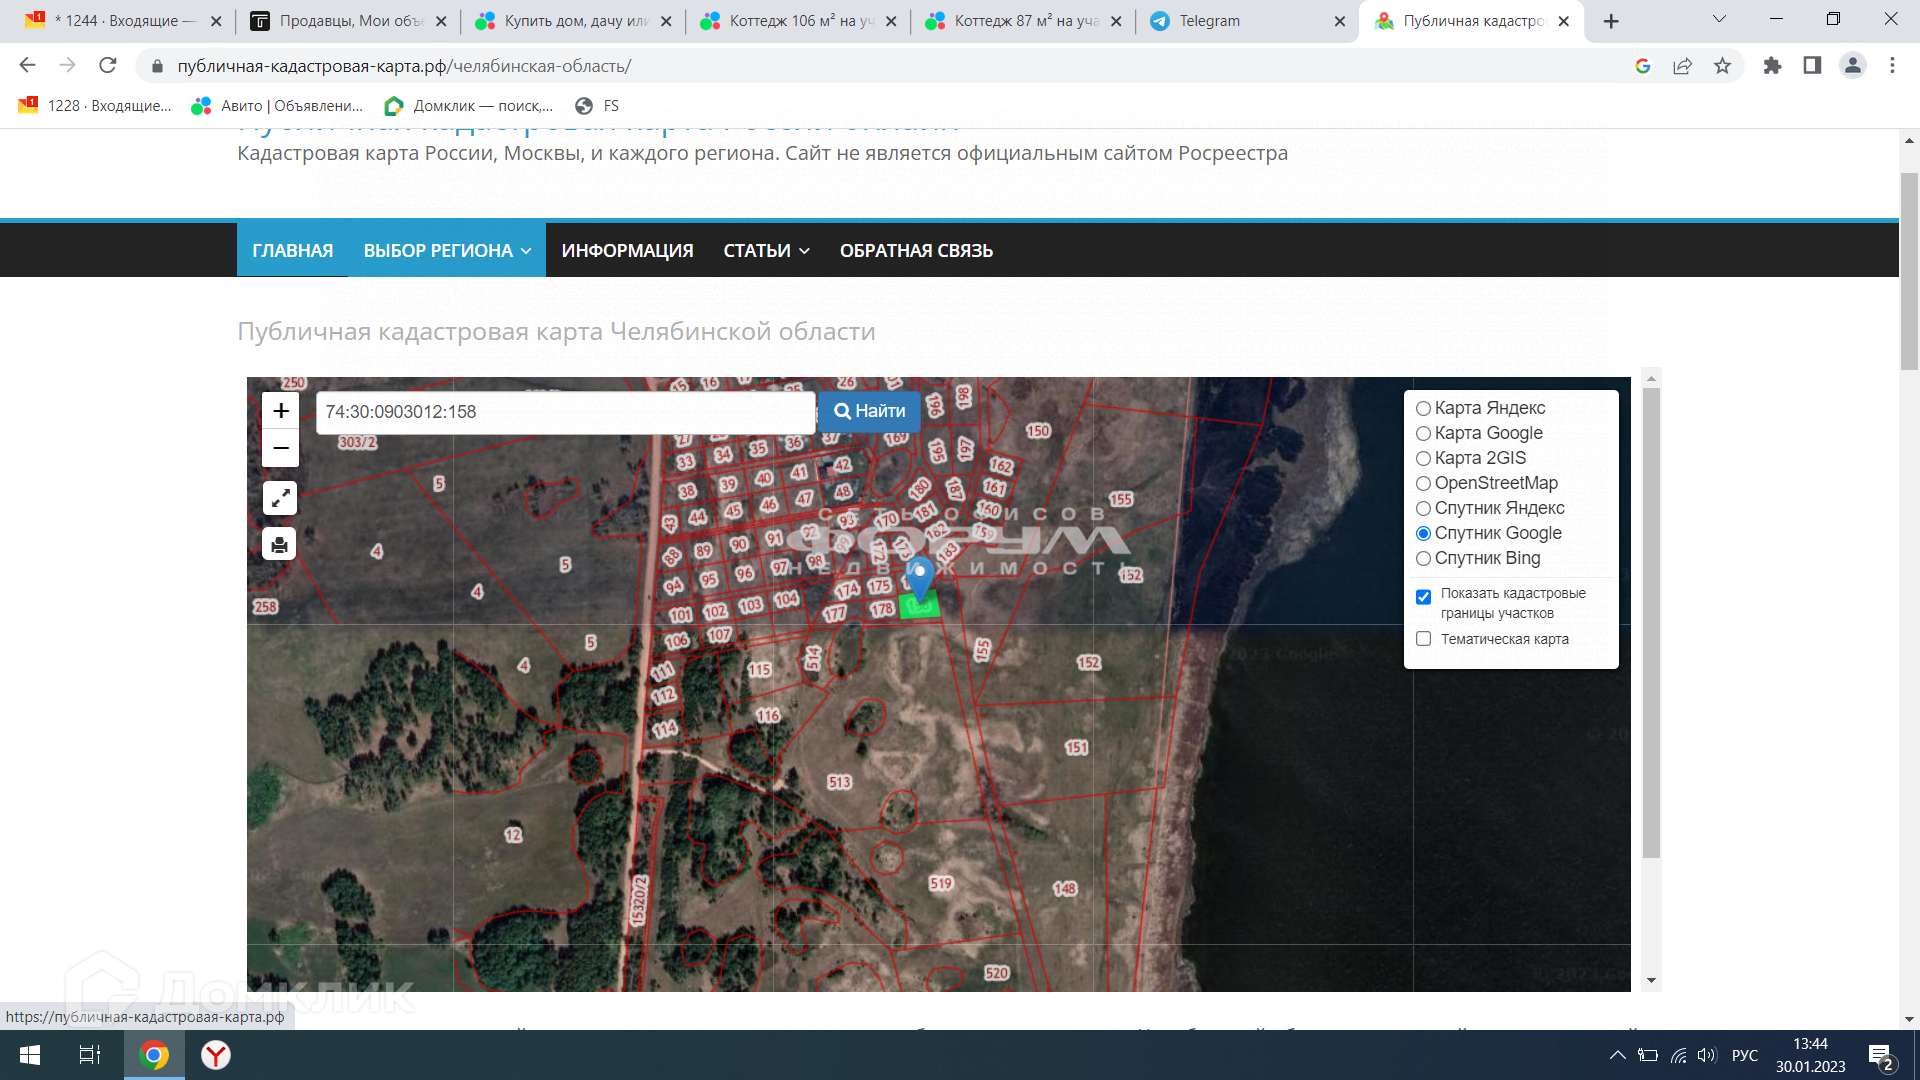Reload the current page

(108, 66)
